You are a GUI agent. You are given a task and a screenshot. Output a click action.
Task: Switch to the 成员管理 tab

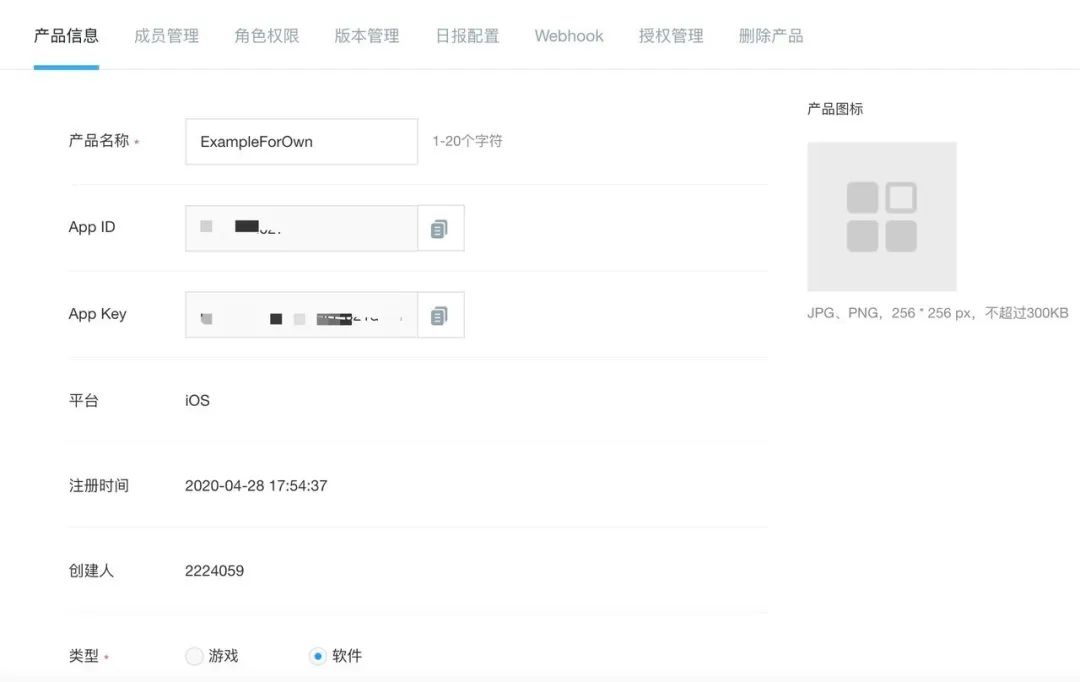[165, 35]
